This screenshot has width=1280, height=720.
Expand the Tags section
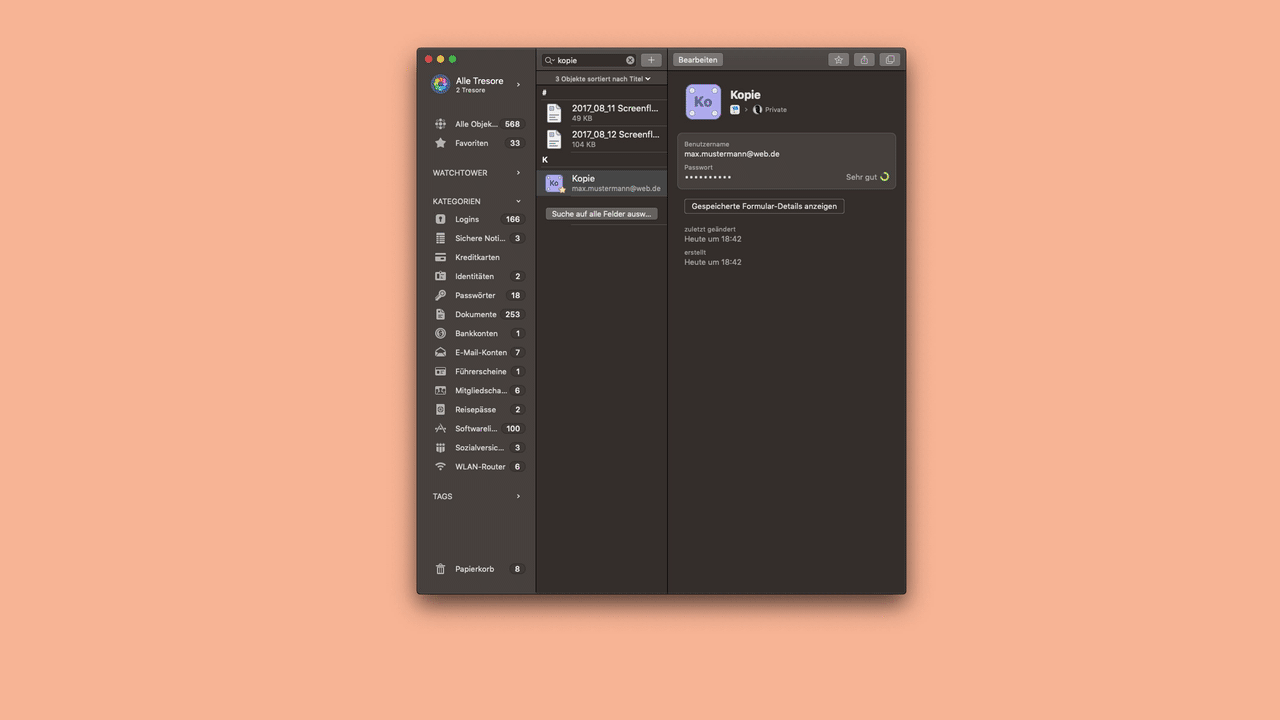(x=518, y=496)
